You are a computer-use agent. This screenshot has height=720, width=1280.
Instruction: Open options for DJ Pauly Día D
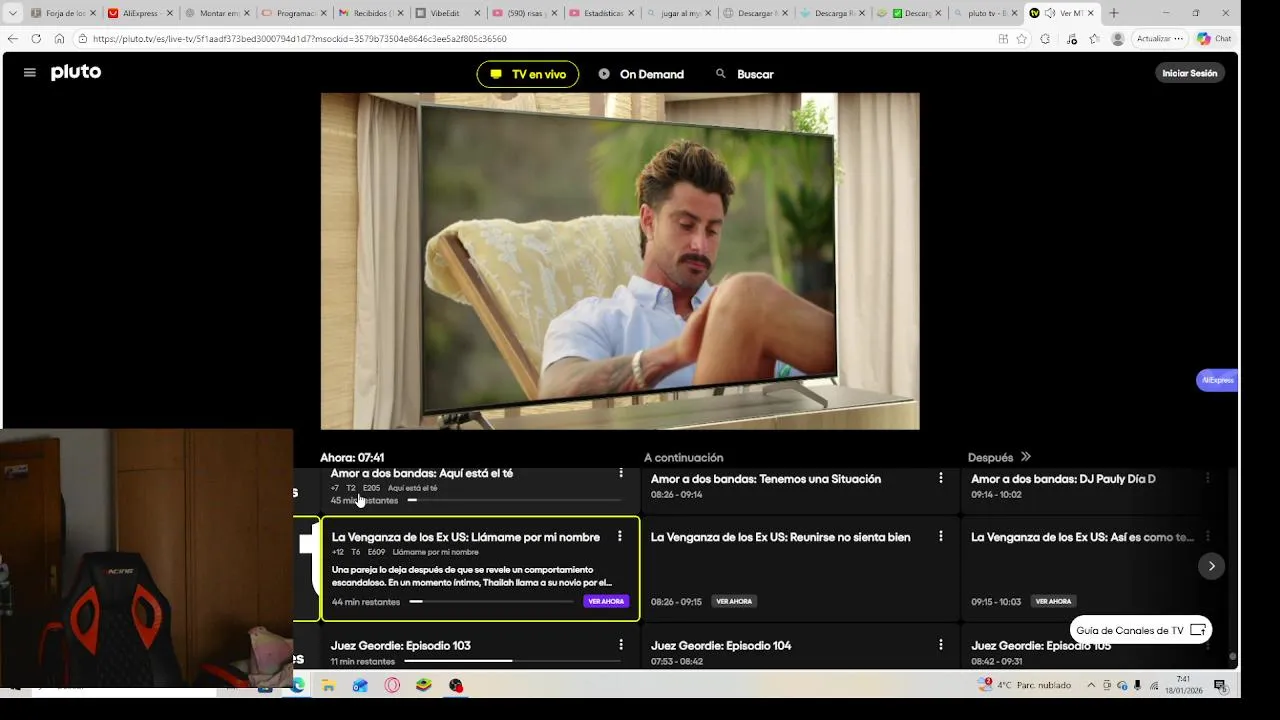click(1207, 478)
